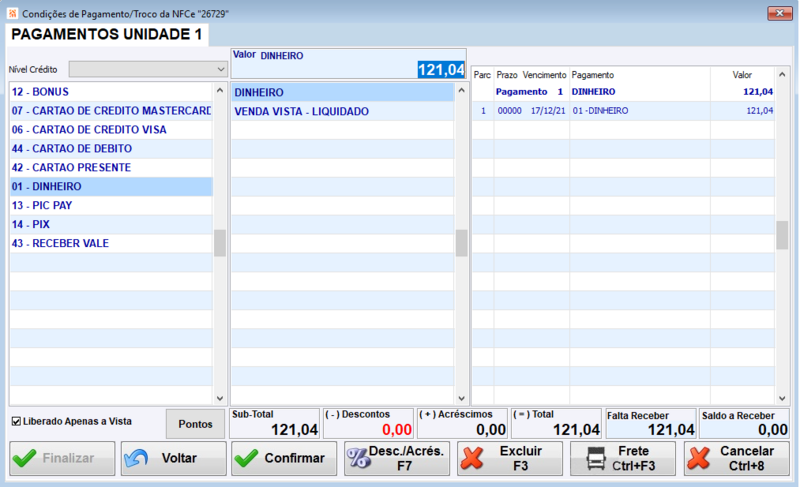800x487 pixels.
Task: Select 07 - CARTAO DE CREDITO MASTERCARD
Action: click(111, 111)
